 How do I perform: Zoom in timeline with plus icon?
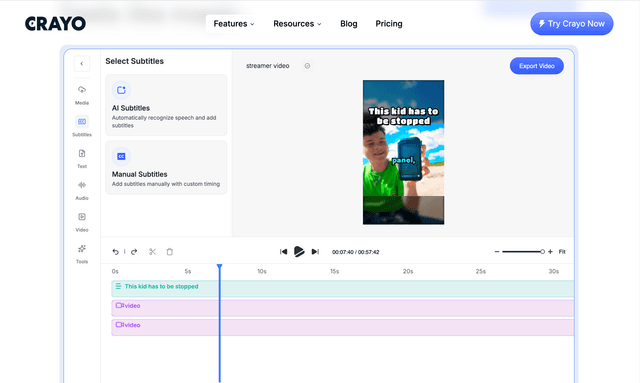tap(550, 252)
